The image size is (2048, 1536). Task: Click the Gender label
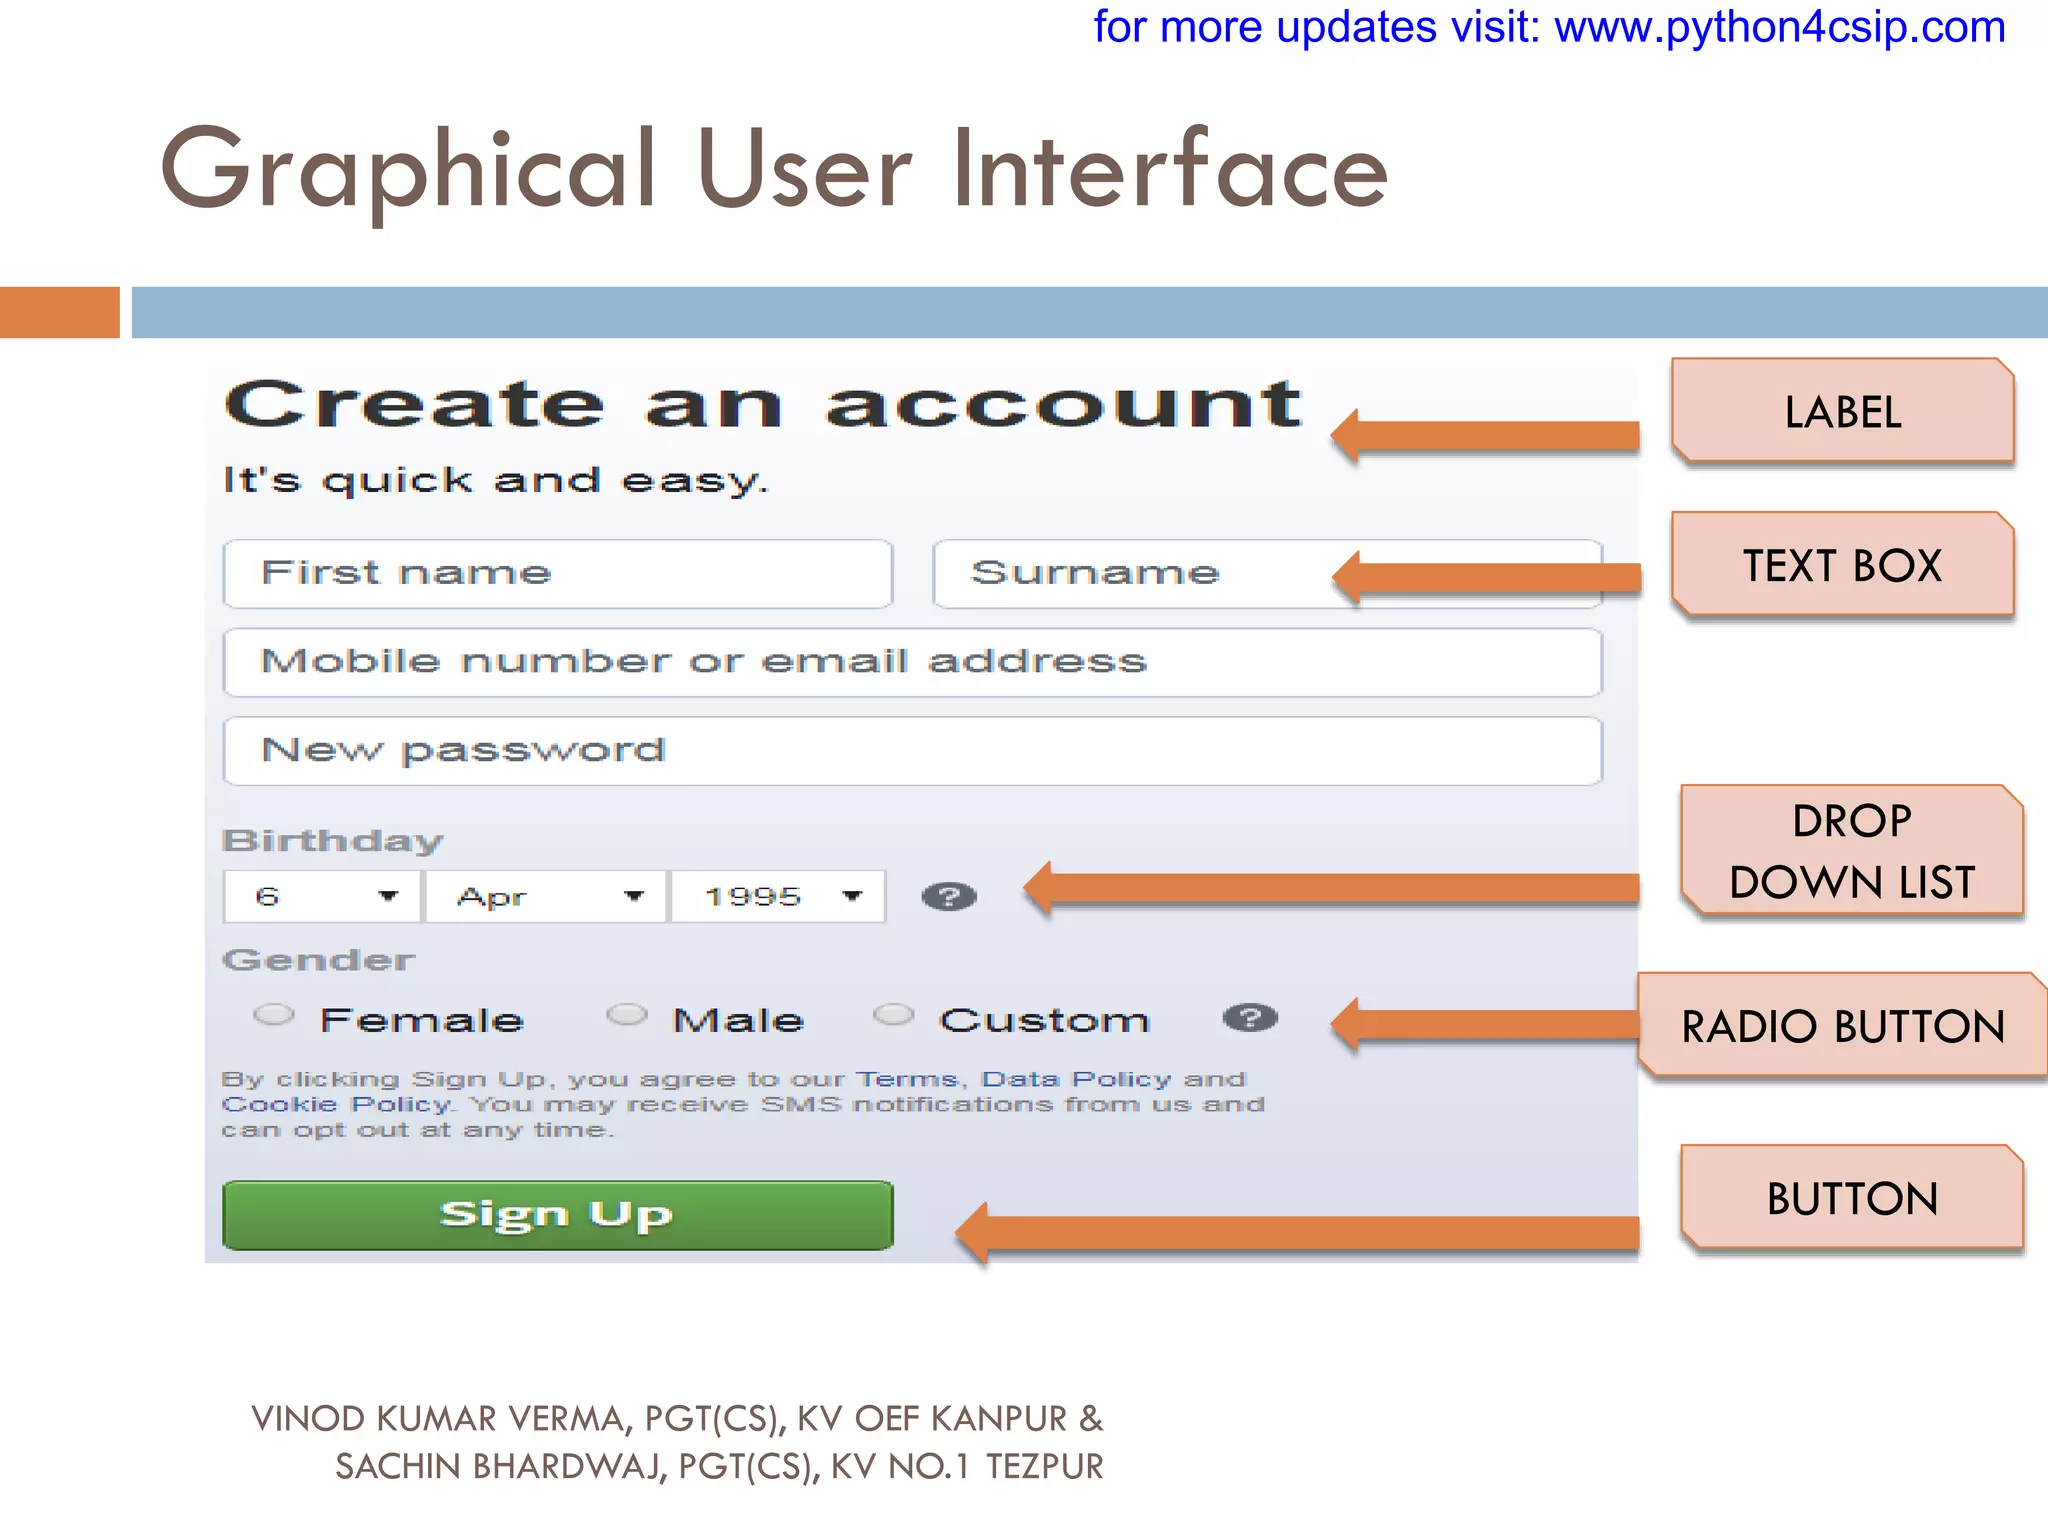[x=318, y=960]
